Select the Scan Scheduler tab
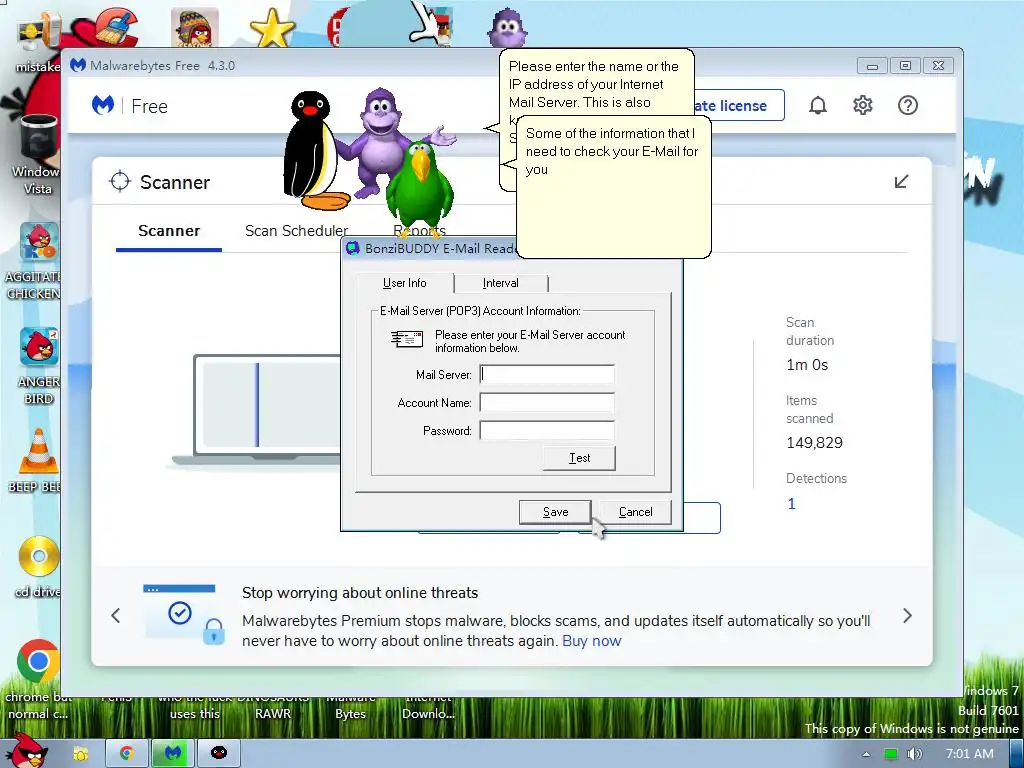Viewport: 1024px width, 768px height. click(296, 231)
